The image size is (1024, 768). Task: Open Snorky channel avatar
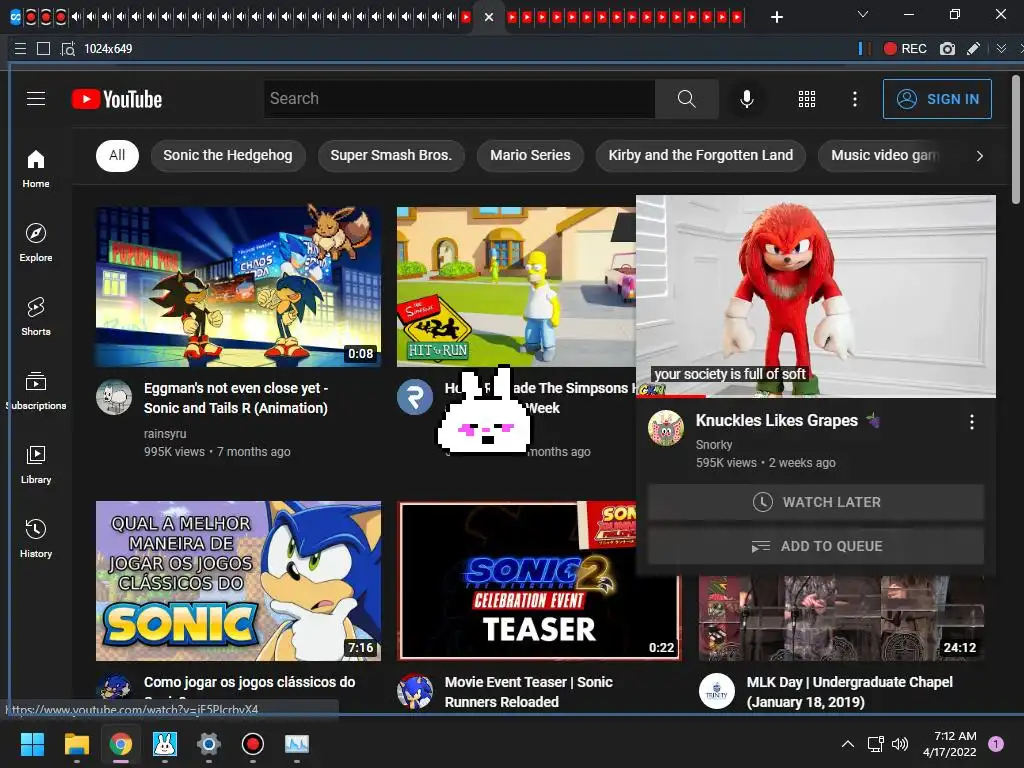[665, 428]
